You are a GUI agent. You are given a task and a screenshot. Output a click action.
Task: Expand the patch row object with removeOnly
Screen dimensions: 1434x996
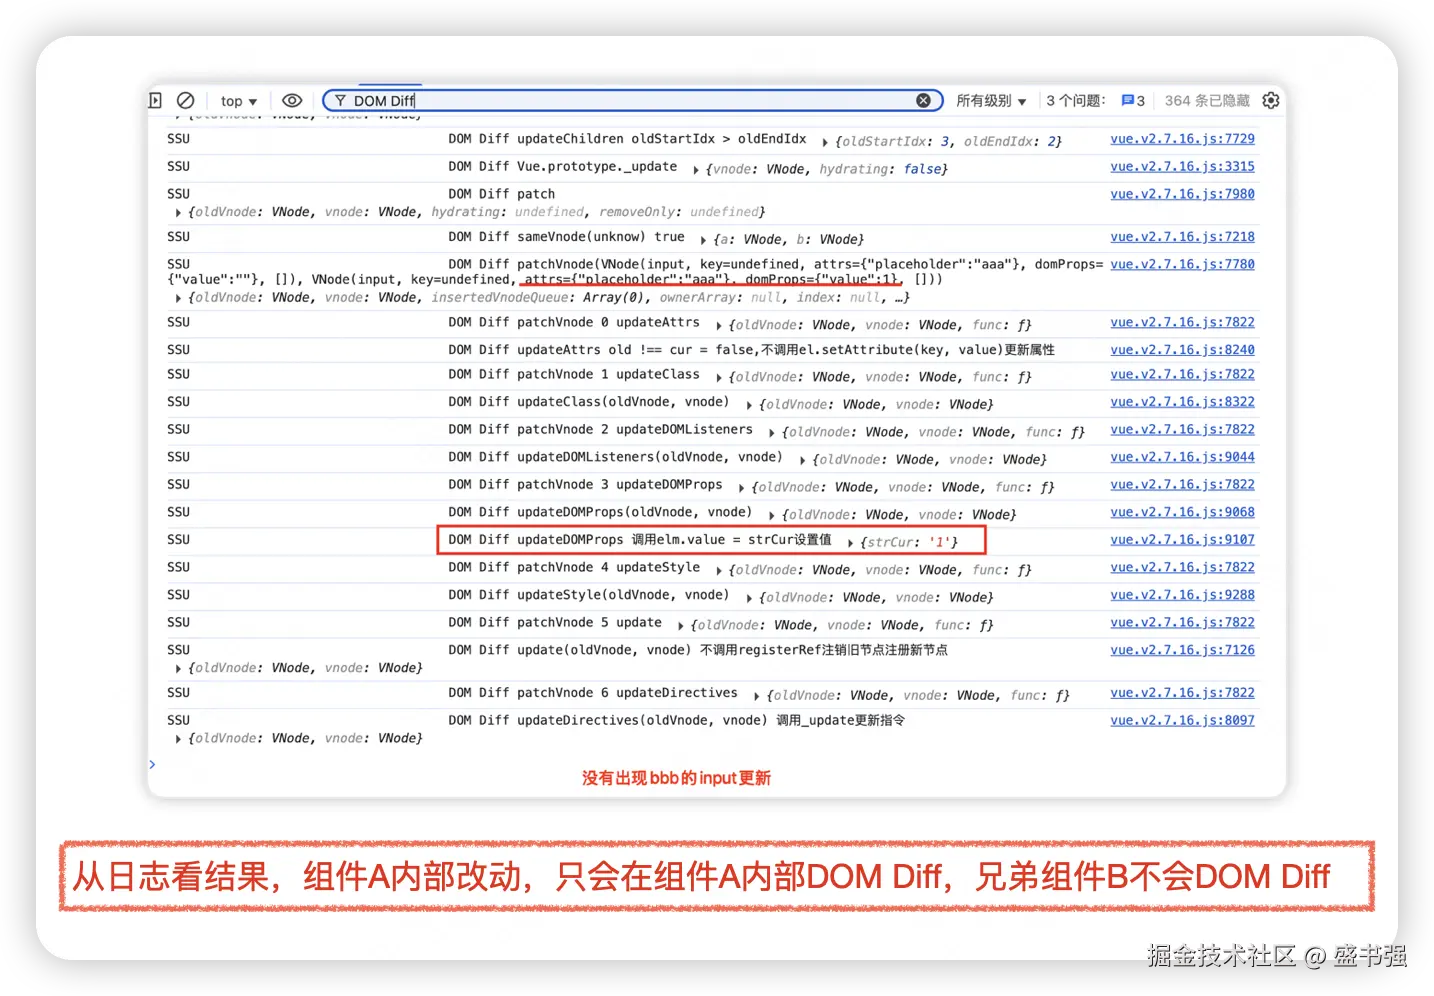click(178, 213)
